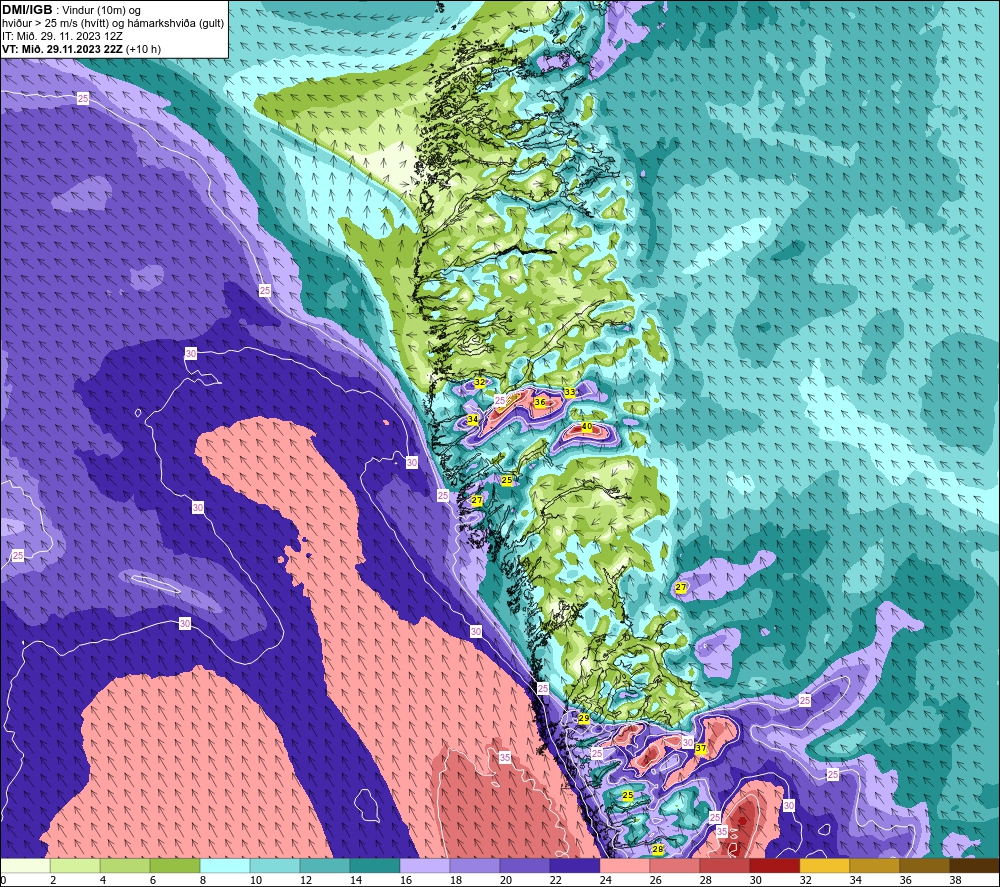The height and width of the screenshot is (887, 1000).
Task: Click the legend tick number '16'
Action: point(406,880)
